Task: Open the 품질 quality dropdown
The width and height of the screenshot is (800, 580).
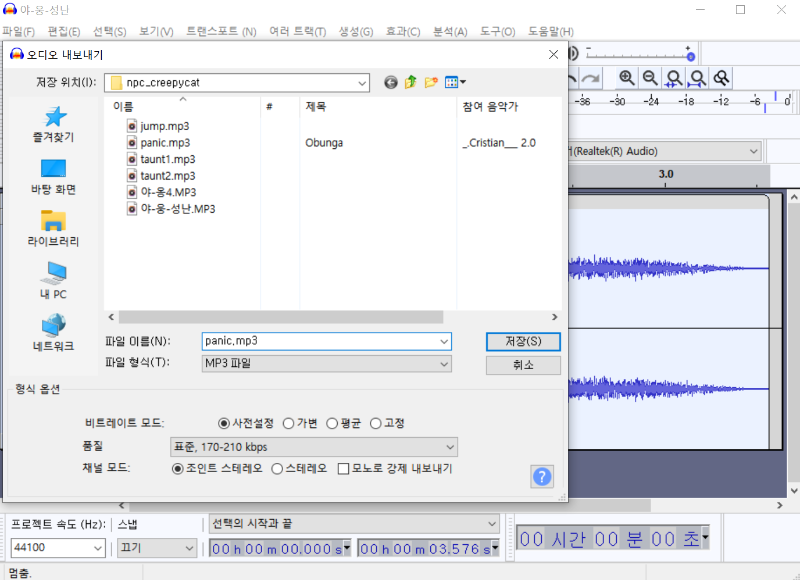Action: point(314,447)
